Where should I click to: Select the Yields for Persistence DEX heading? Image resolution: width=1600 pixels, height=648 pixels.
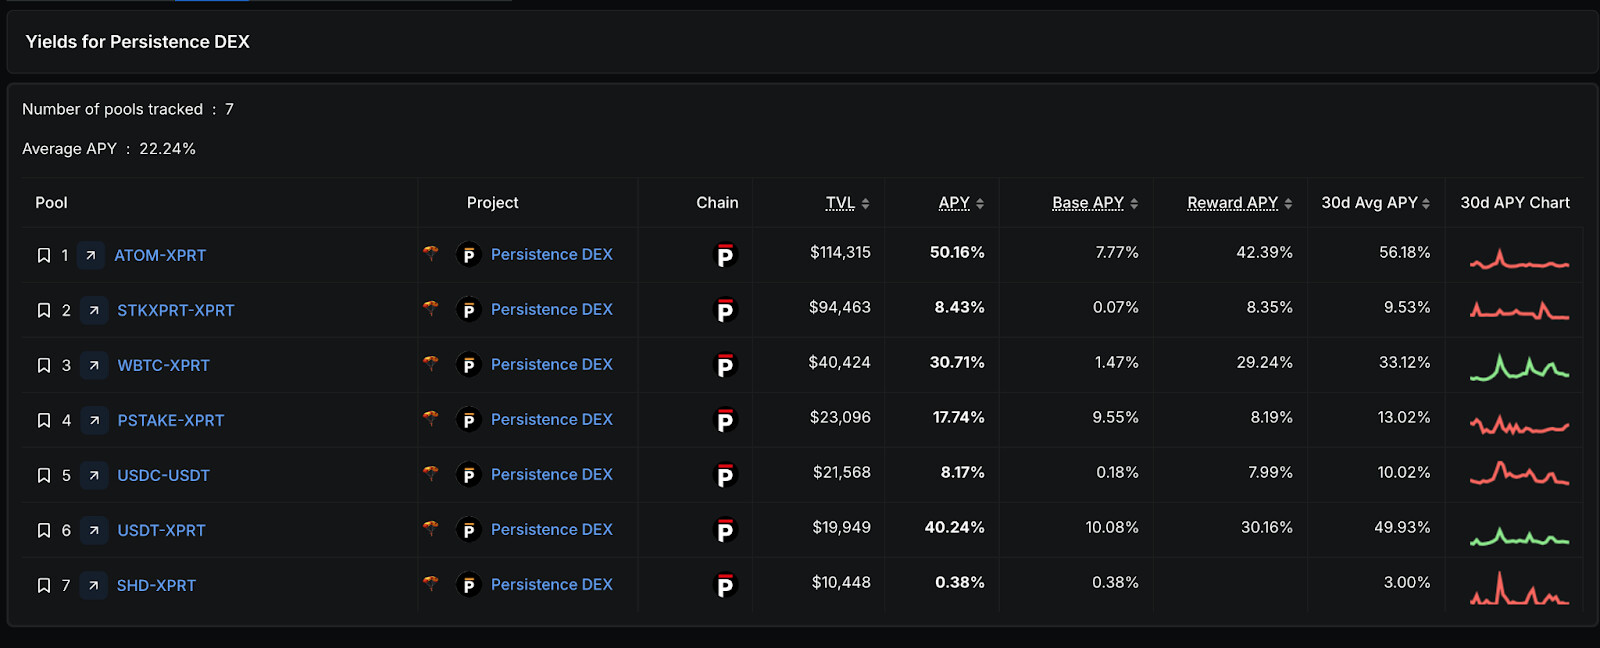[x=138, y=42]
